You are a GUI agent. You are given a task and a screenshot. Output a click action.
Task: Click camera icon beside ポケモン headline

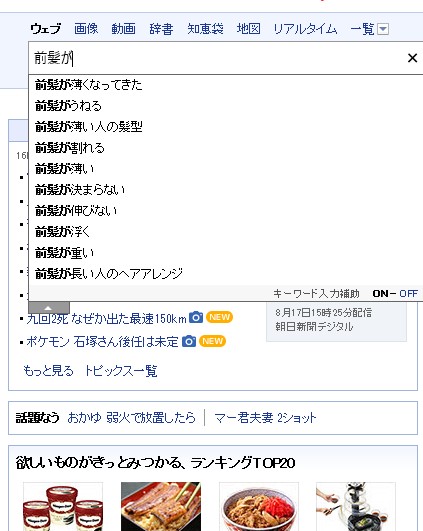click(x=189, y=341)
